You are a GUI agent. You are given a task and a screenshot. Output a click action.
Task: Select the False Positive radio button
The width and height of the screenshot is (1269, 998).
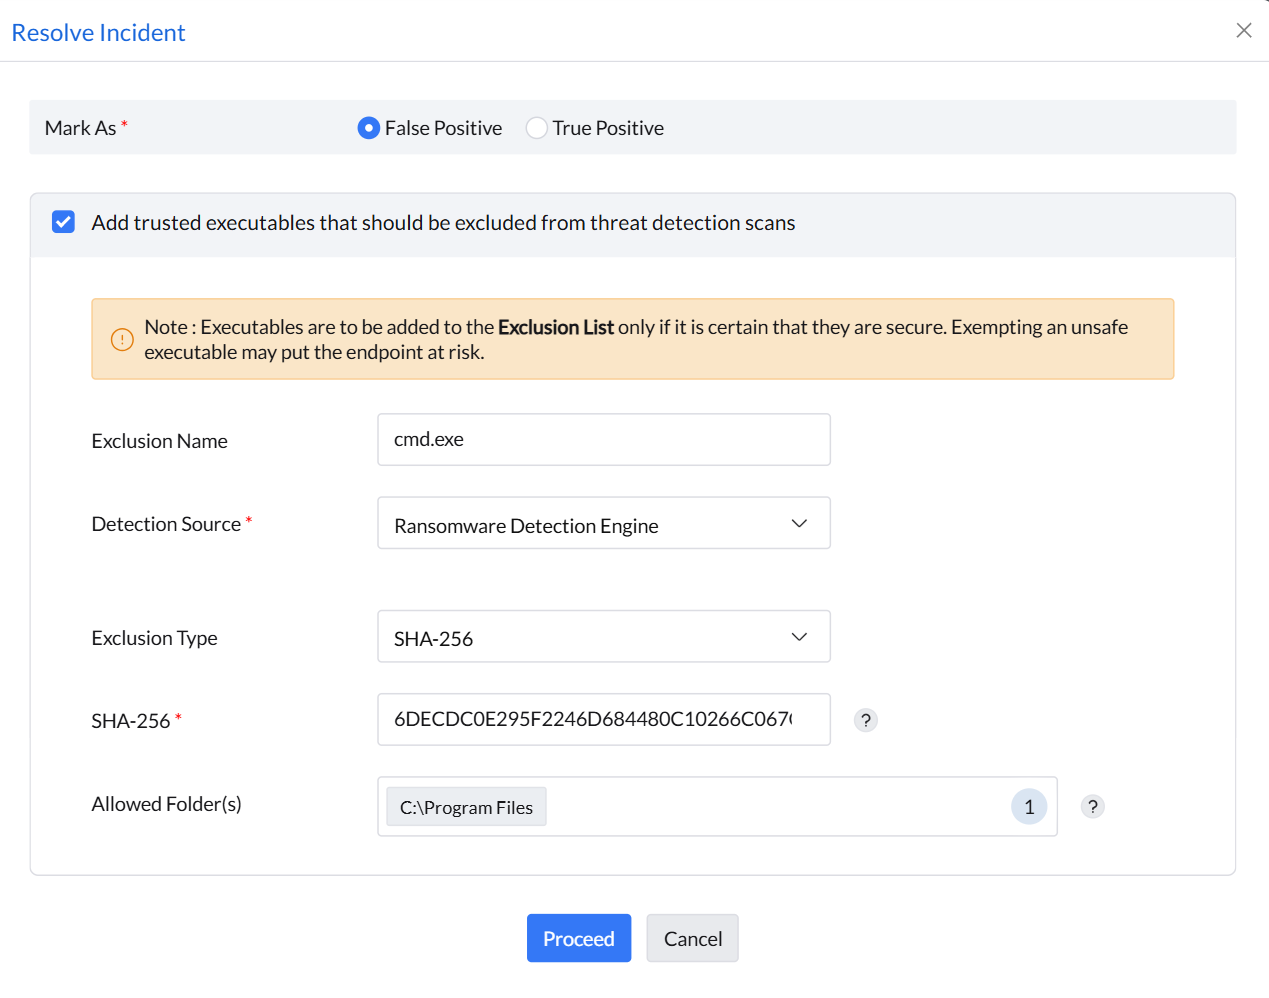coord(368,128)
